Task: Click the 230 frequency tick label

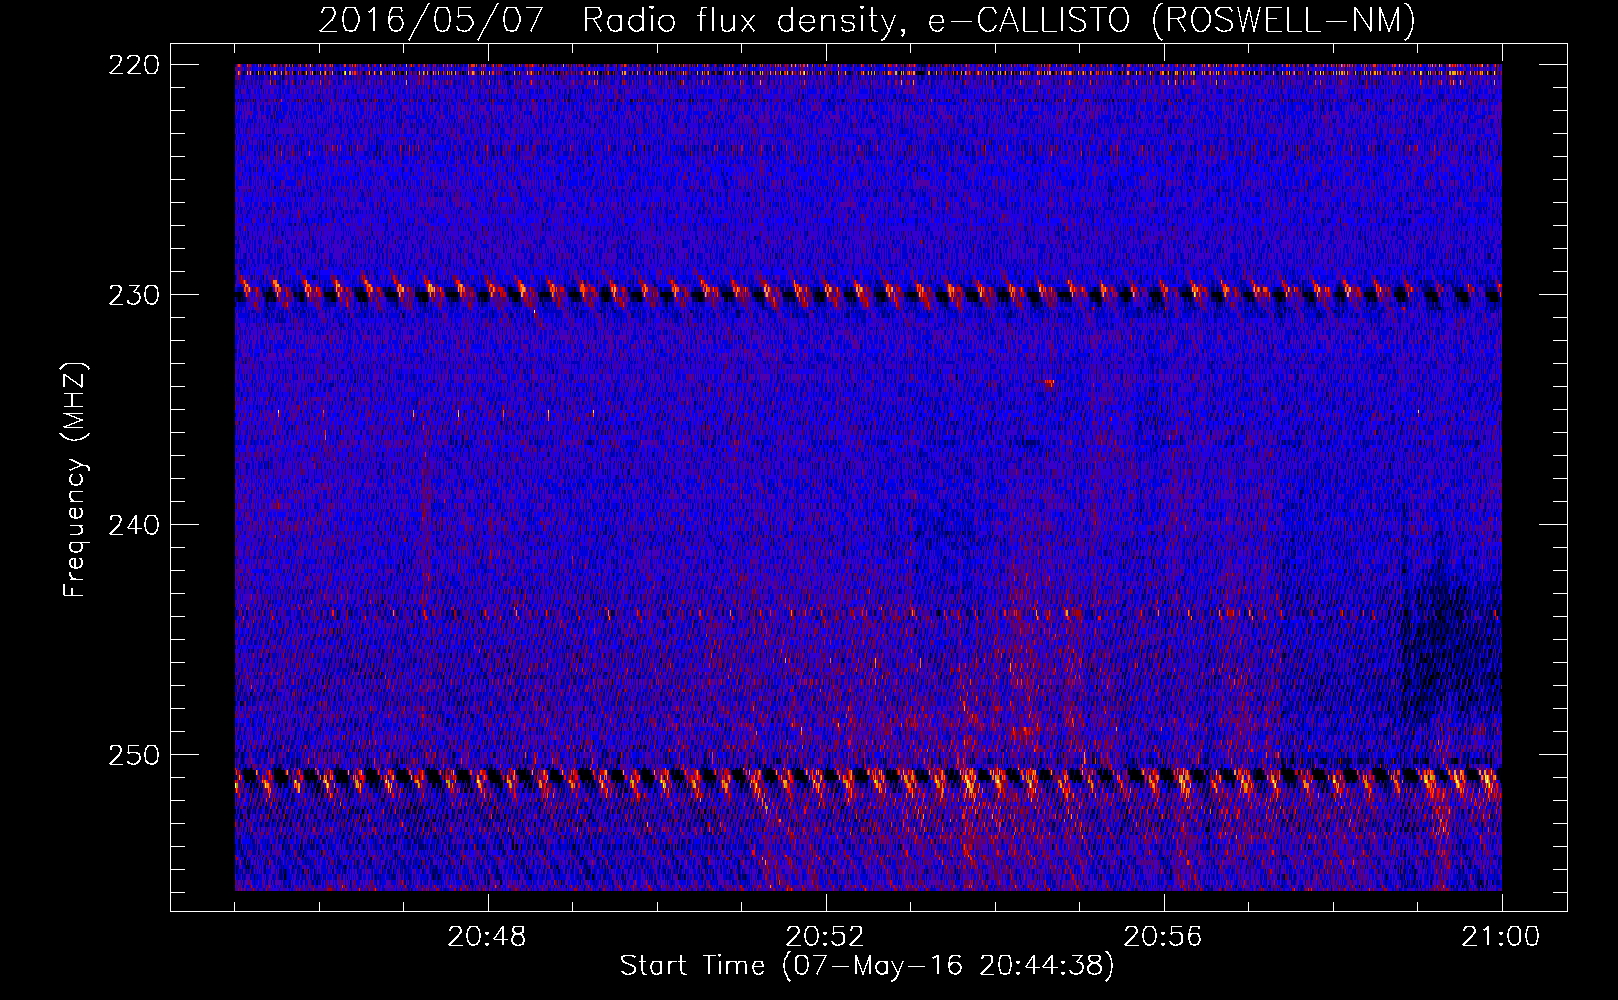Action: click(134, 295)
